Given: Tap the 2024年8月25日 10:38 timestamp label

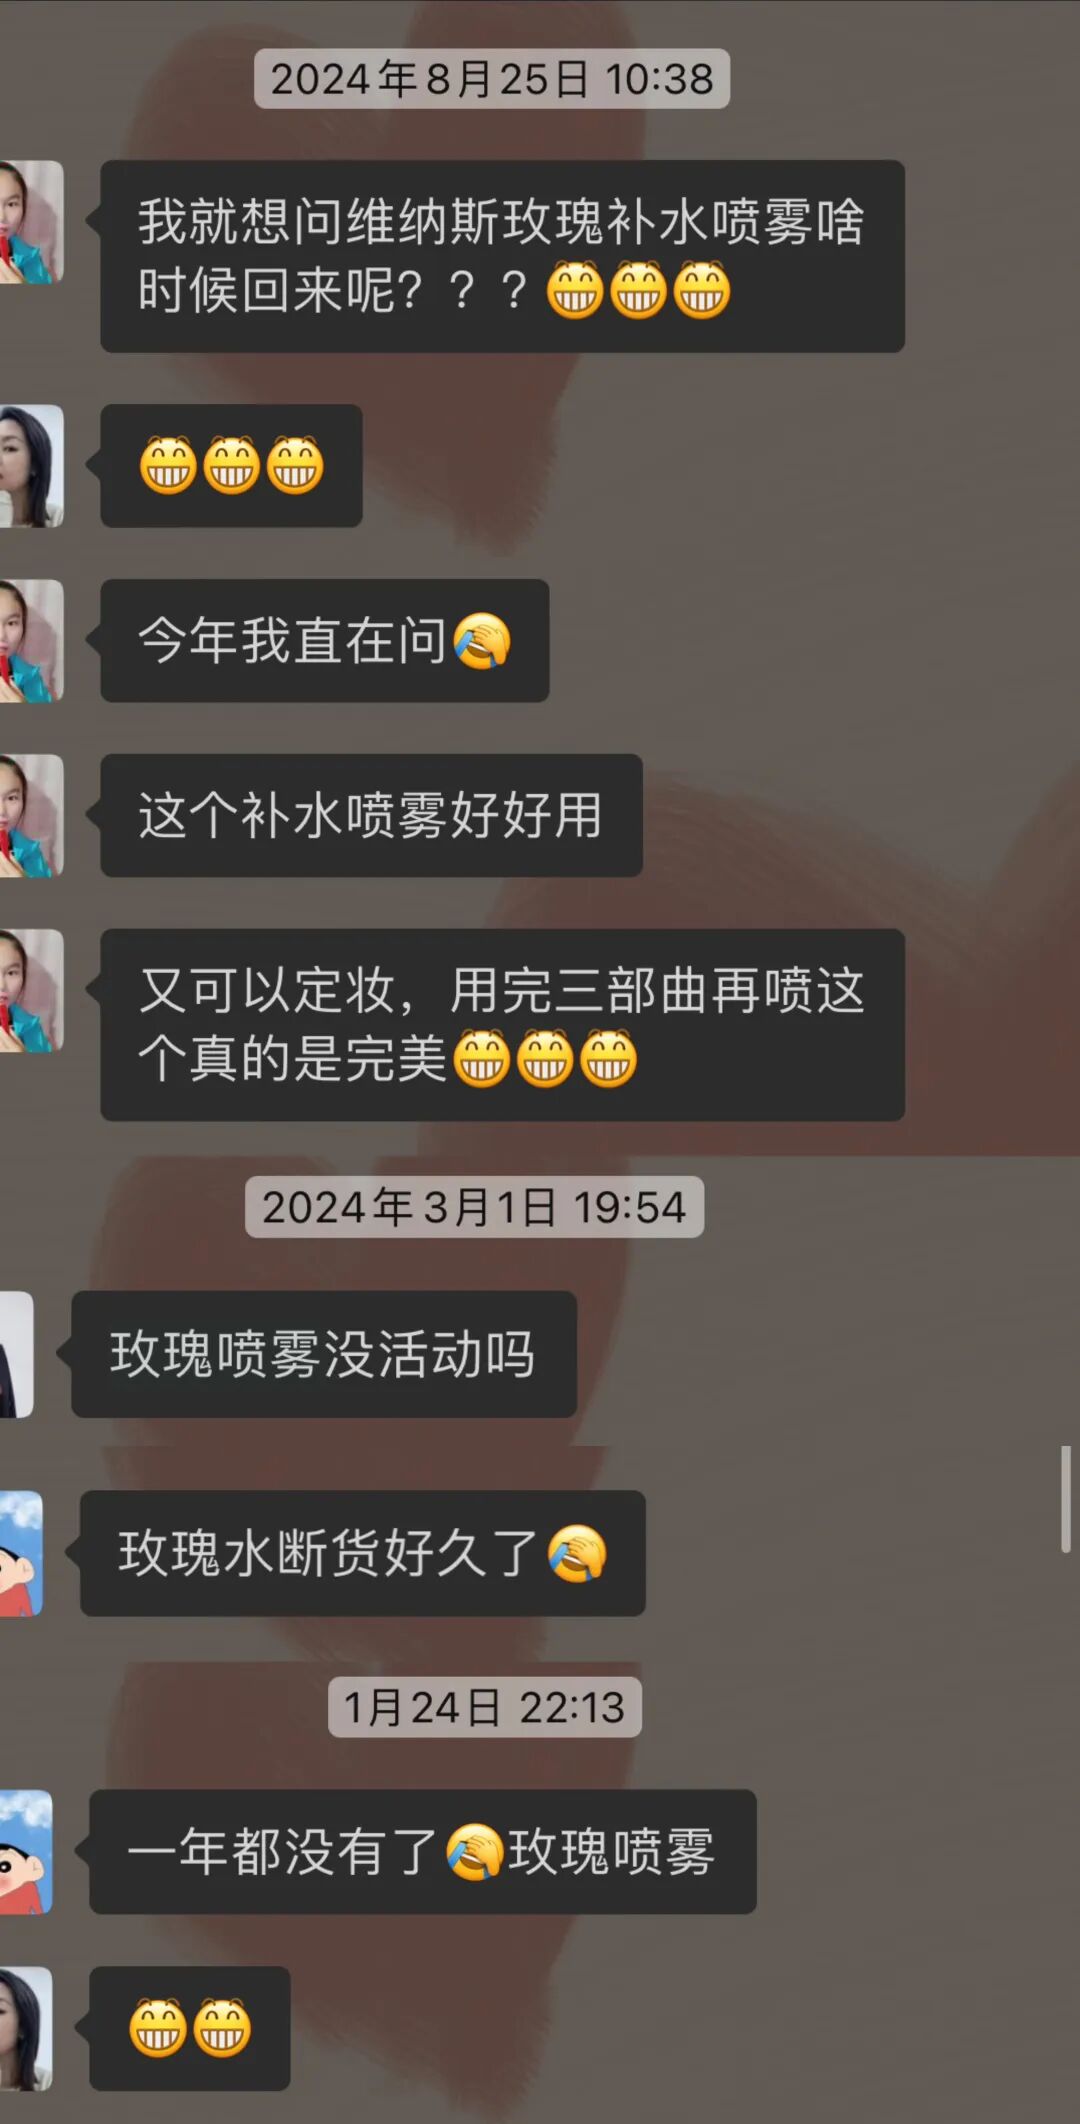Looking at the screenshot, I should (x=492, y=79).
